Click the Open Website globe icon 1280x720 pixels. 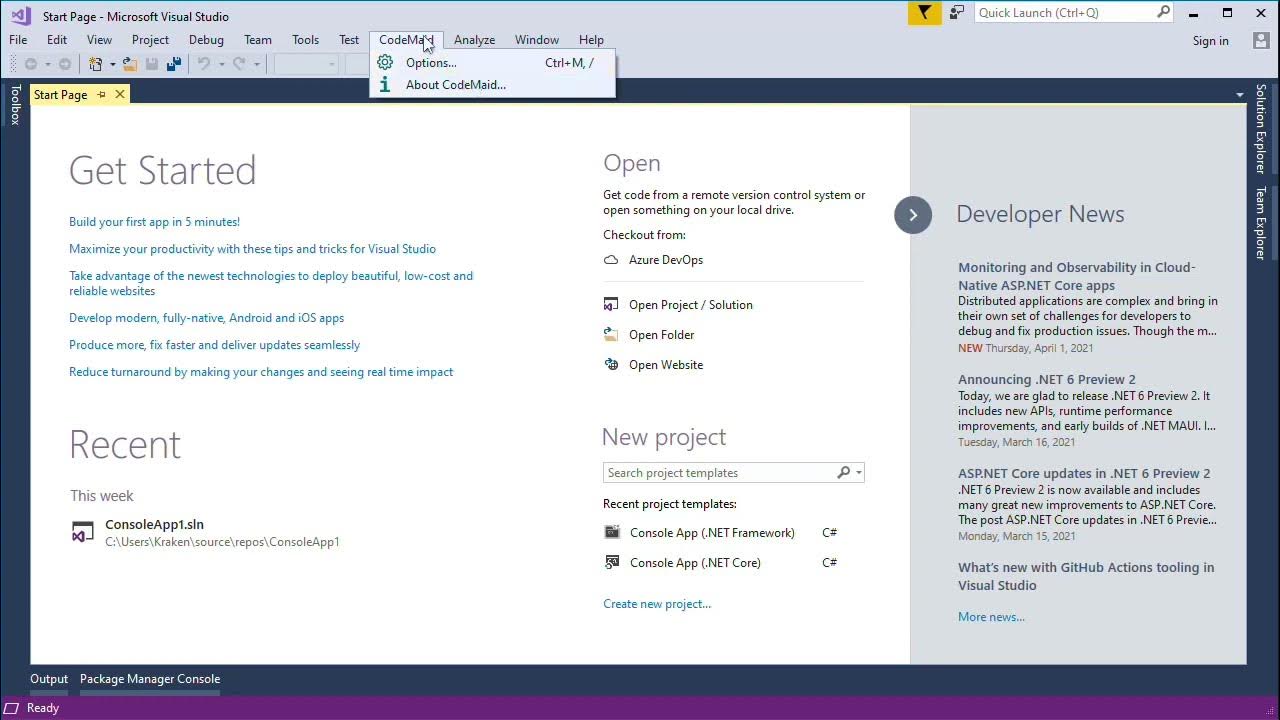tap(611, 365)
